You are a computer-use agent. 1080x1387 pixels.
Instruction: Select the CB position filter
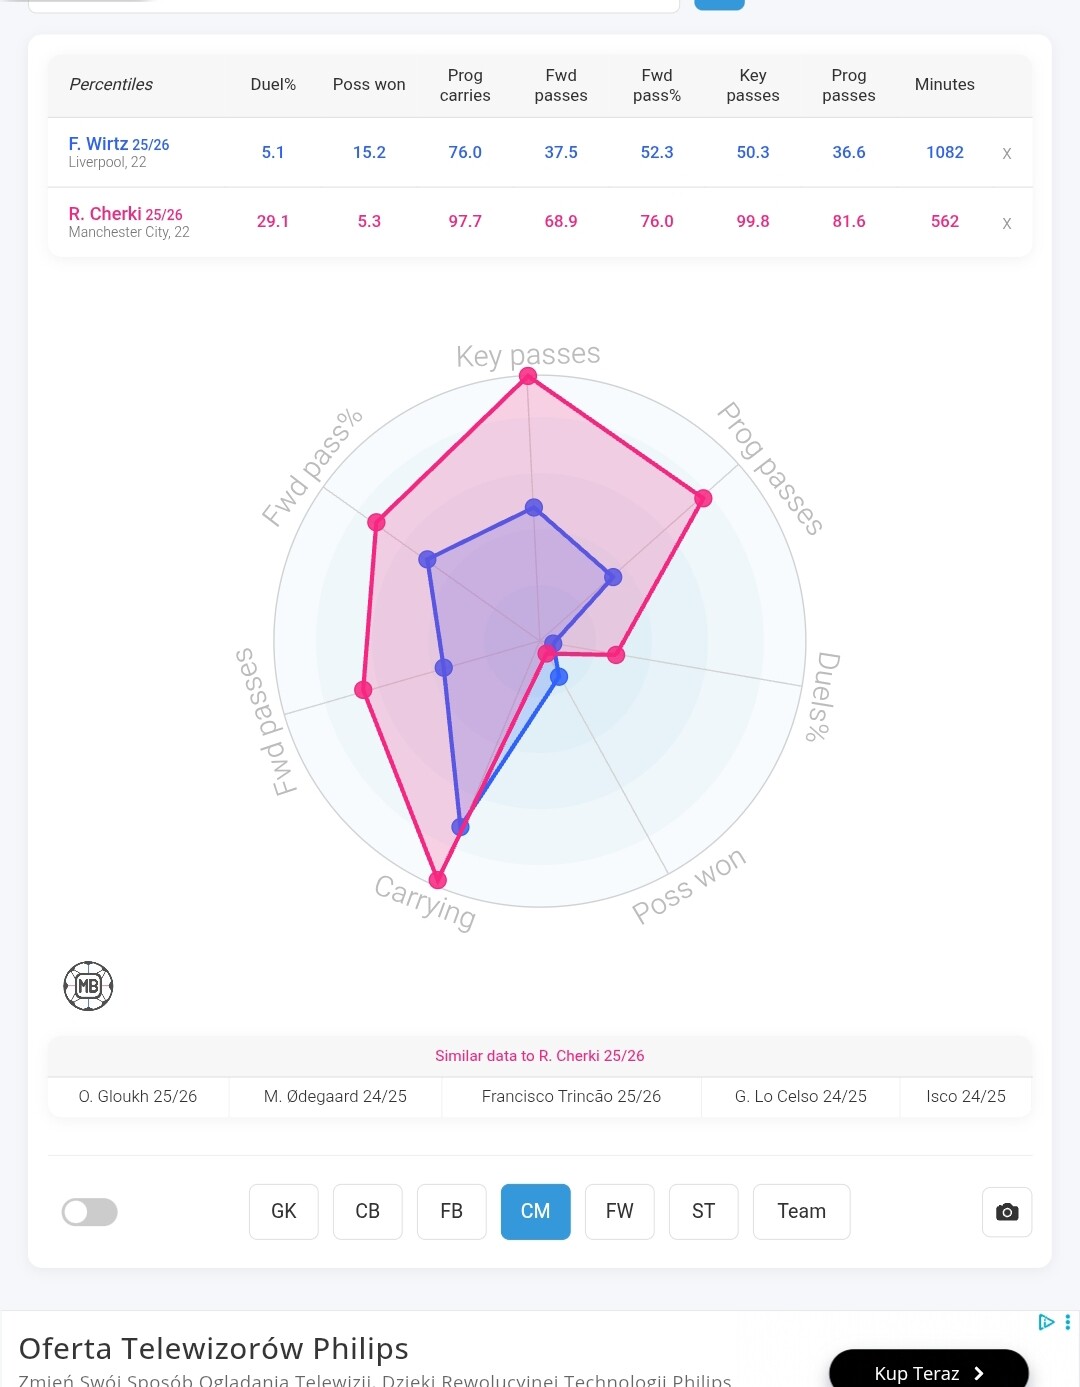pyautogui.click(x=368, y=1212)
